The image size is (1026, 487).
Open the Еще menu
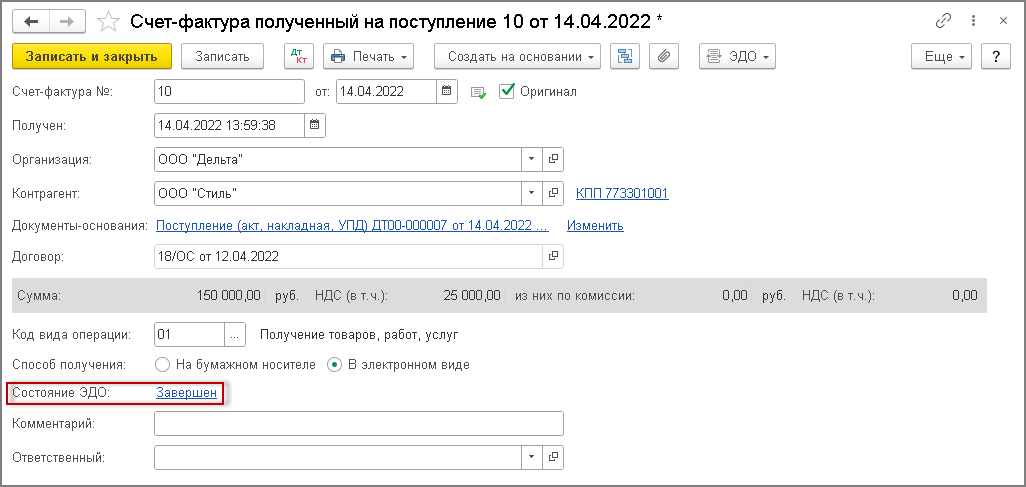941,57
